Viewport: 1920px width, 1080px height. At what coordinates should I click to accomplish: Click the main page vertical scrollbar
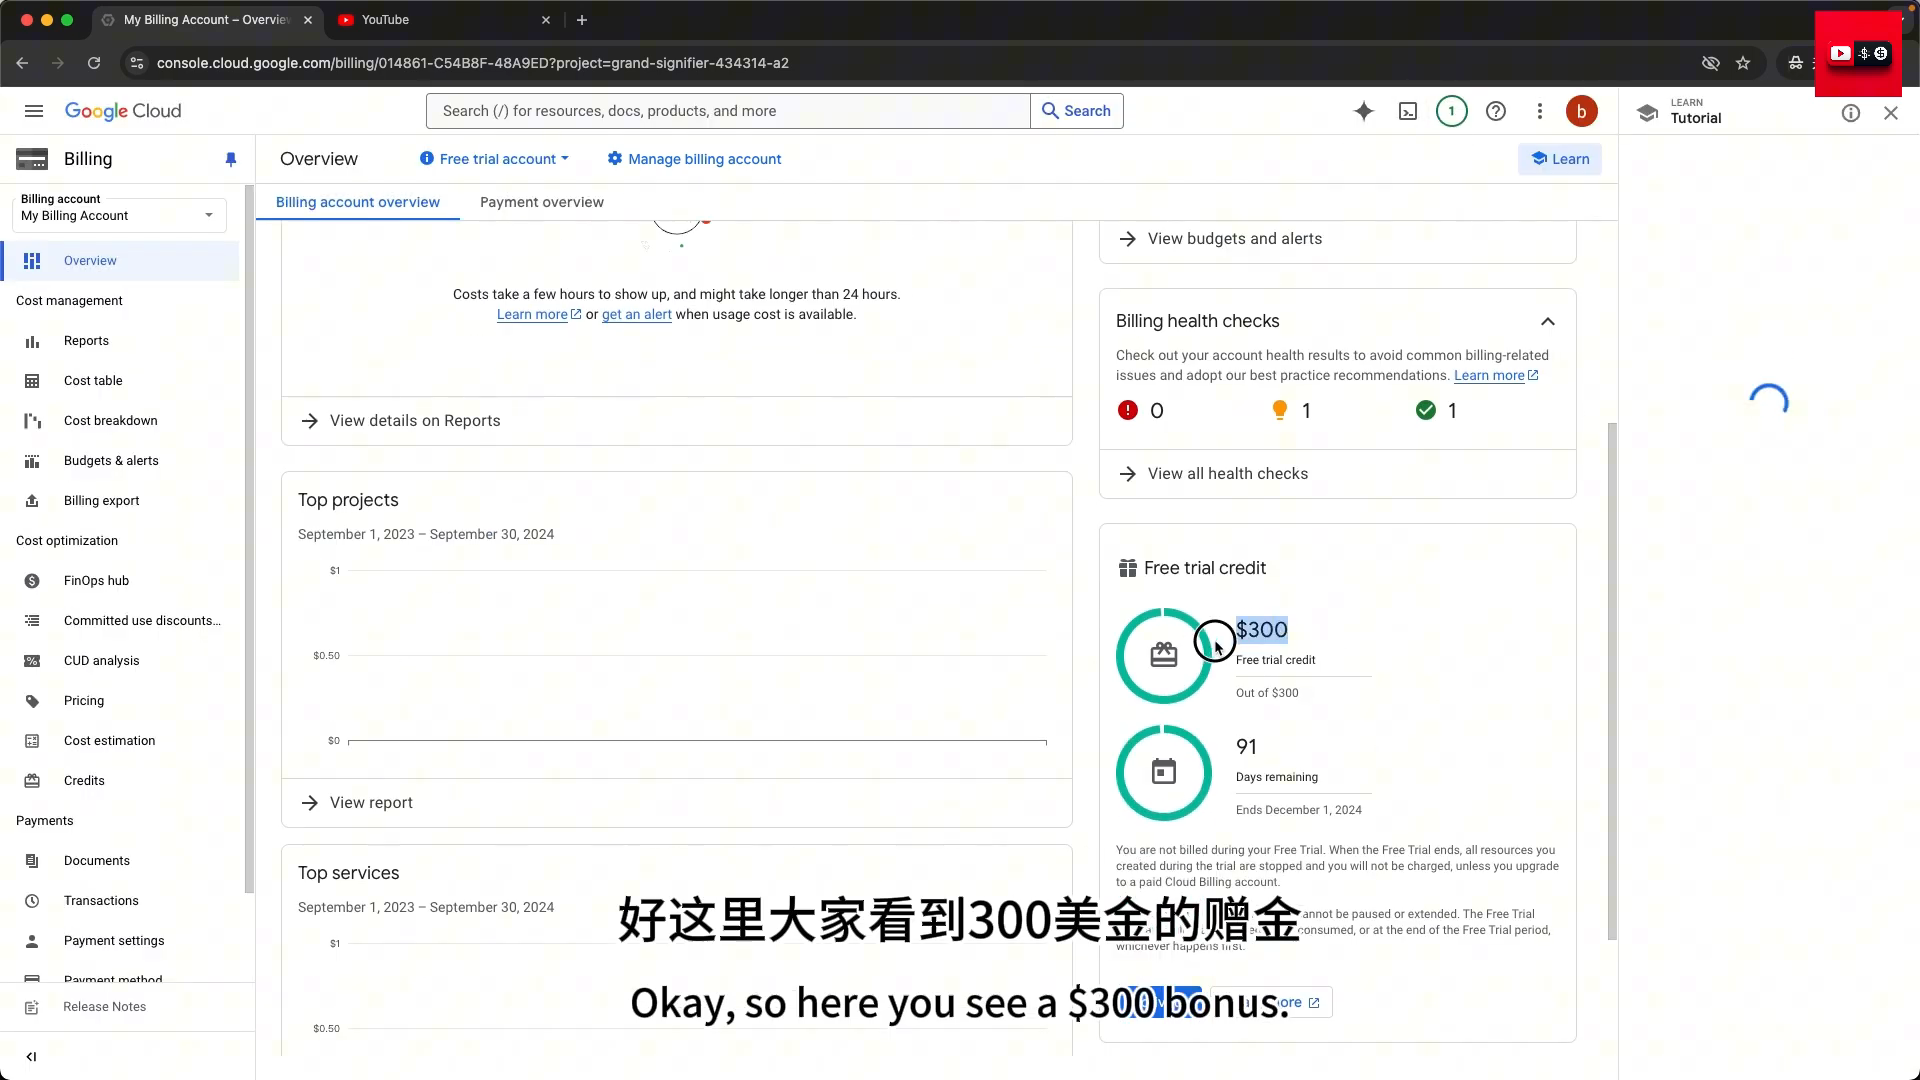click(x=1611, y=680)
